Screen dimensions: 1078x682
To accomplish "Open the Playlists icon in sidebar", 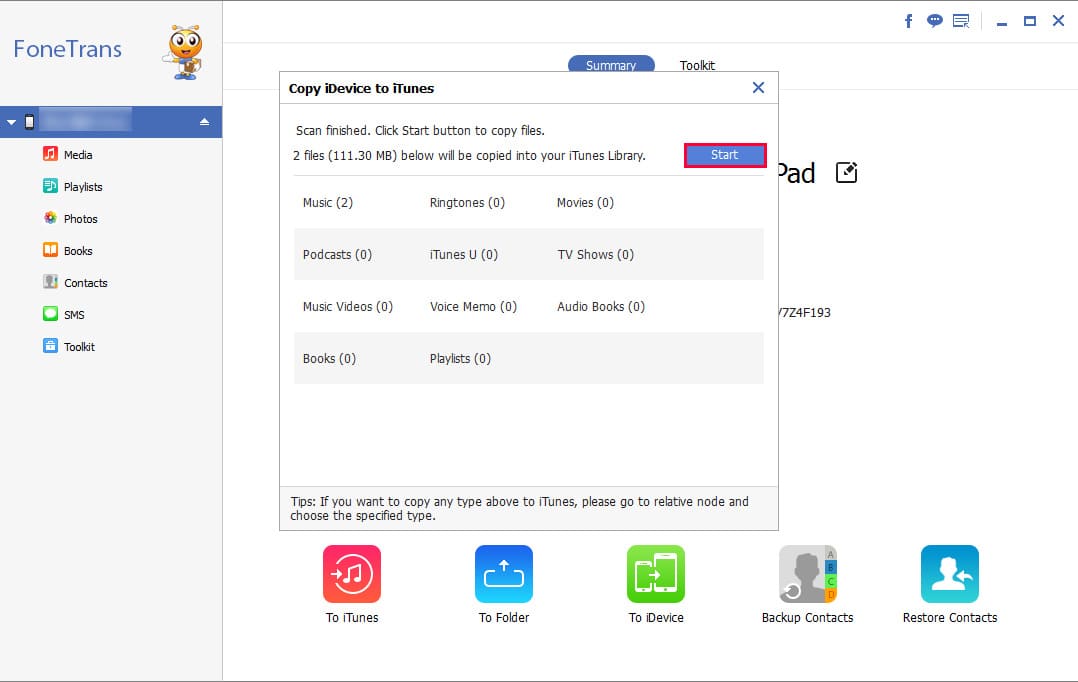I will 50,186.
